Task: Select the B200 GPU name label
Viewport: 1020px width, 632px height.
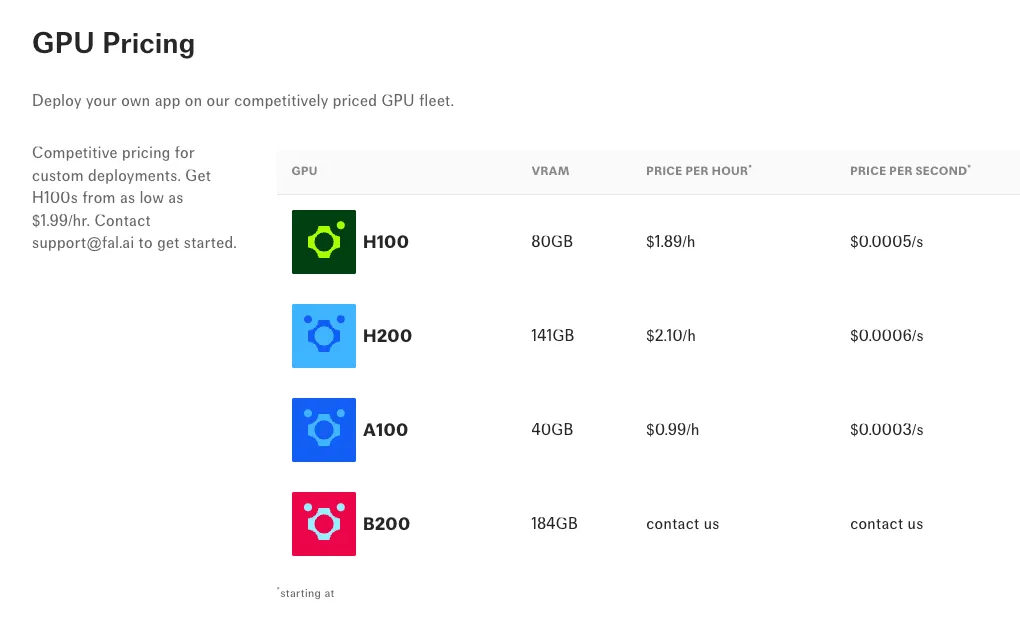Action: click(x=386, y=524)
